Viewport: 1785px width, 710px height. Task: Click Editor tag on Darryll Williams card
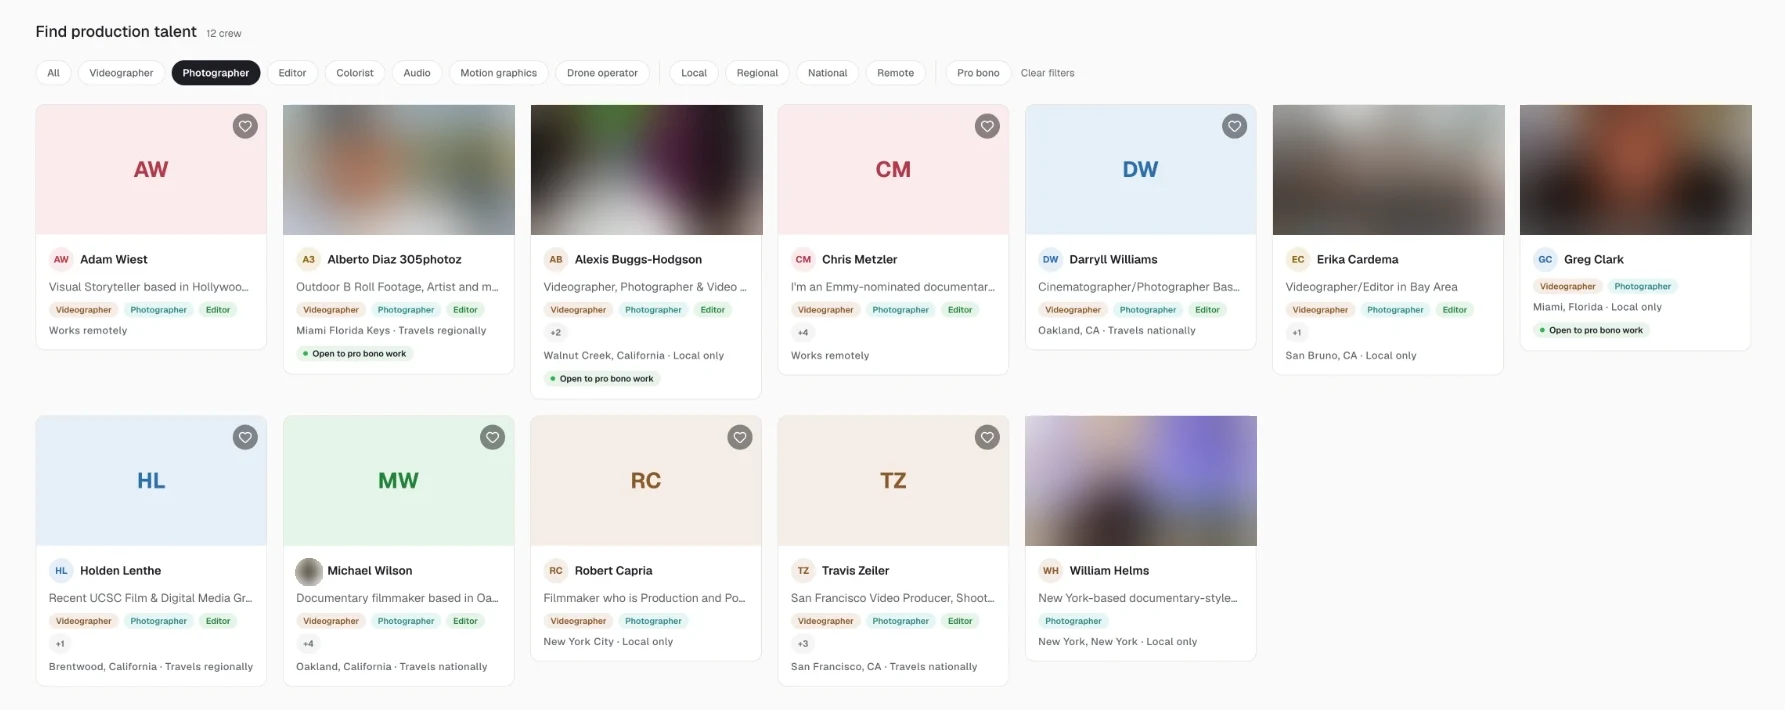point(1207,310)
